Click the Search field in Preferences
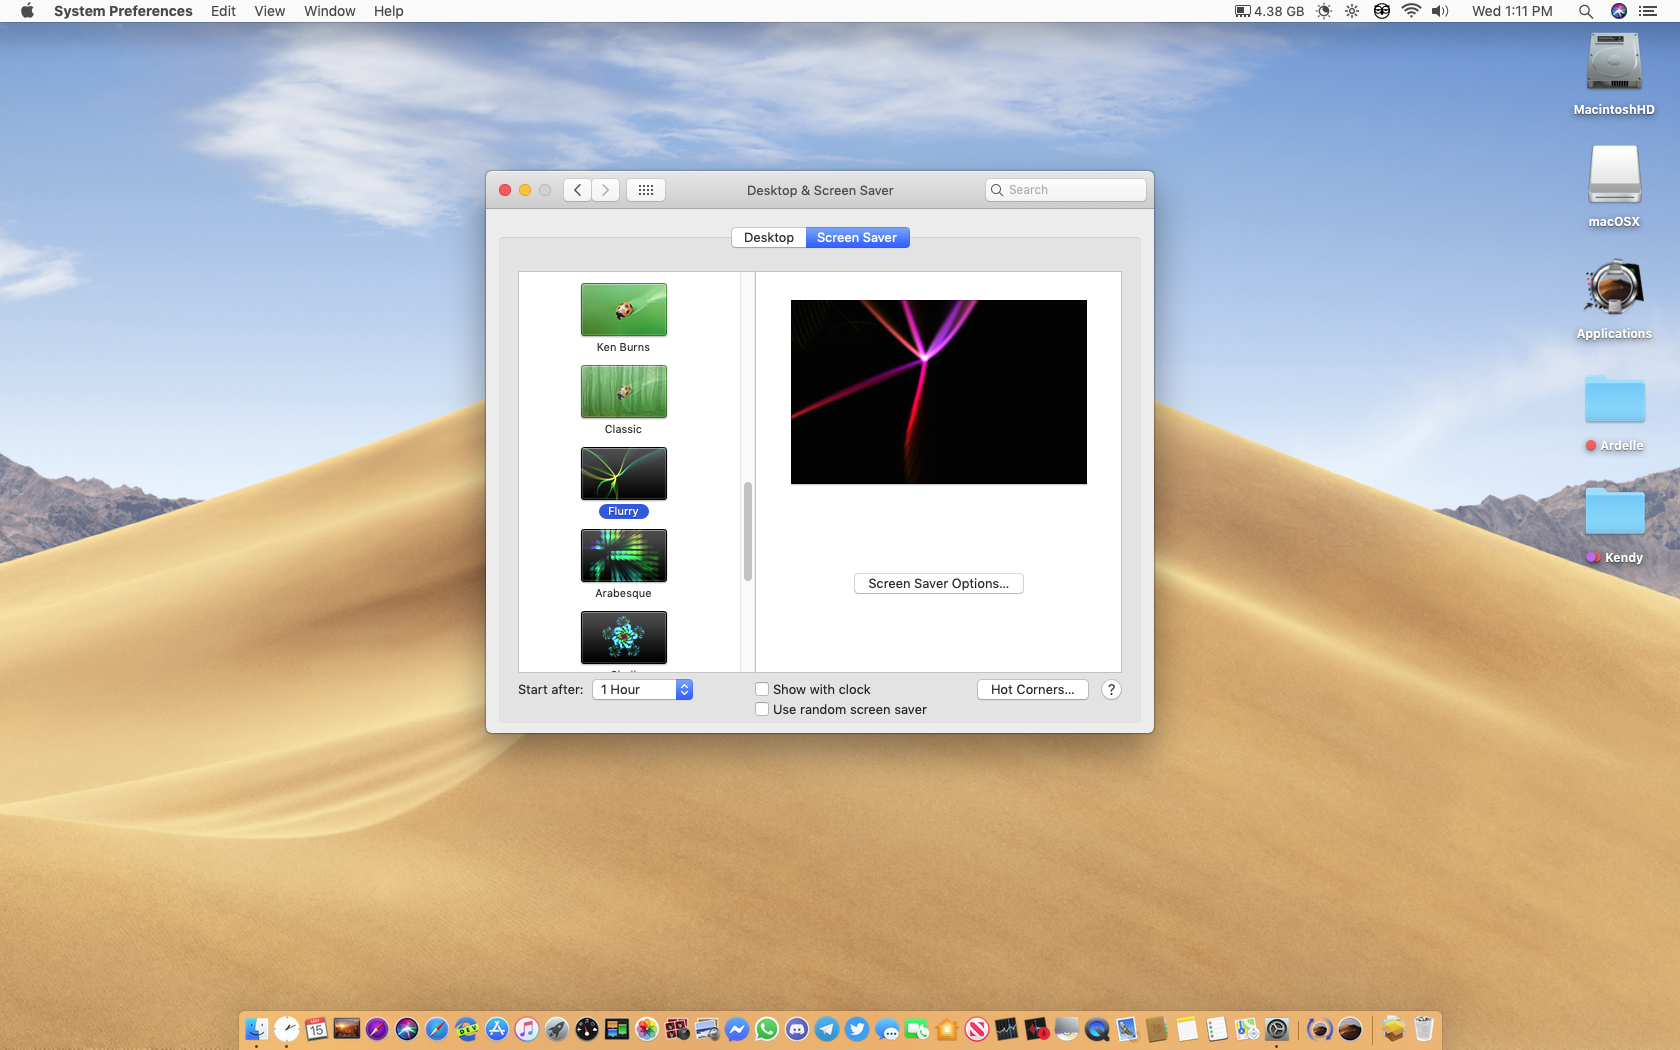The image size is (1680, 1050). pos(1066,190)
